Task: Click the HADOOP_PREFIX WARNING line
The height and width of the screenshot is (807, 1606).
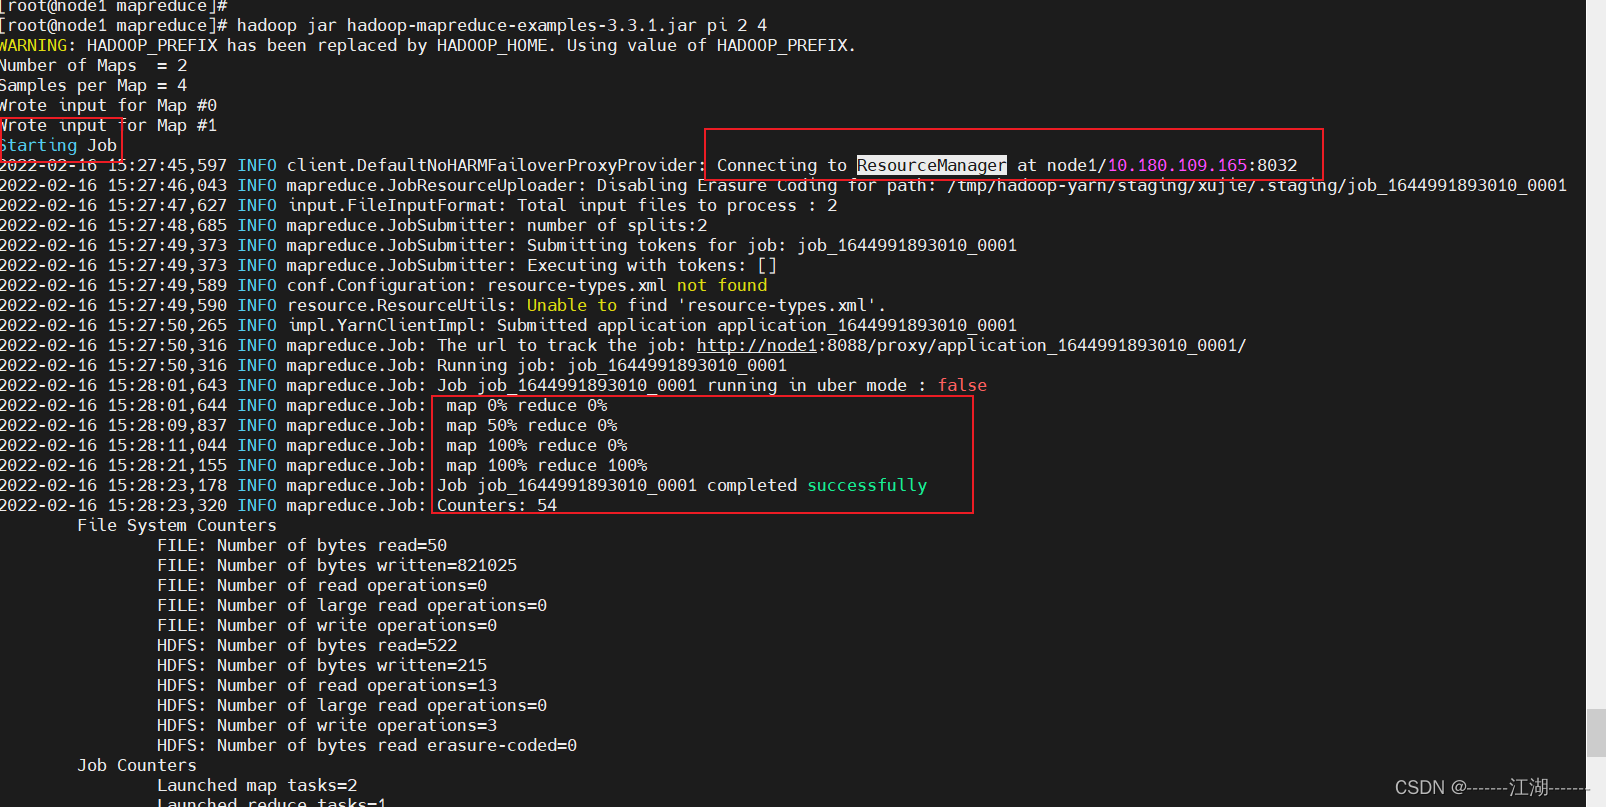Action: click(x=428, y=45)
